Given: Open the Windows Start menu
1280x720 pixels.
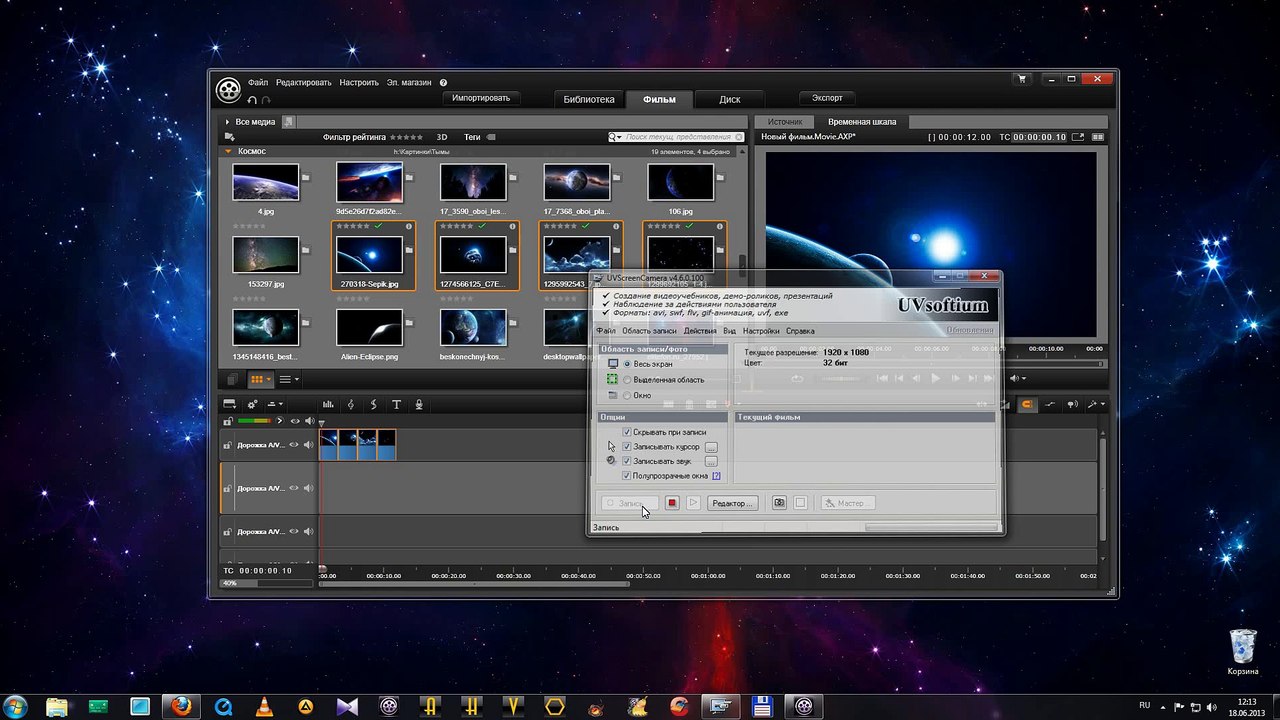Looking at the screenshot, I should (x=16, y=706).
